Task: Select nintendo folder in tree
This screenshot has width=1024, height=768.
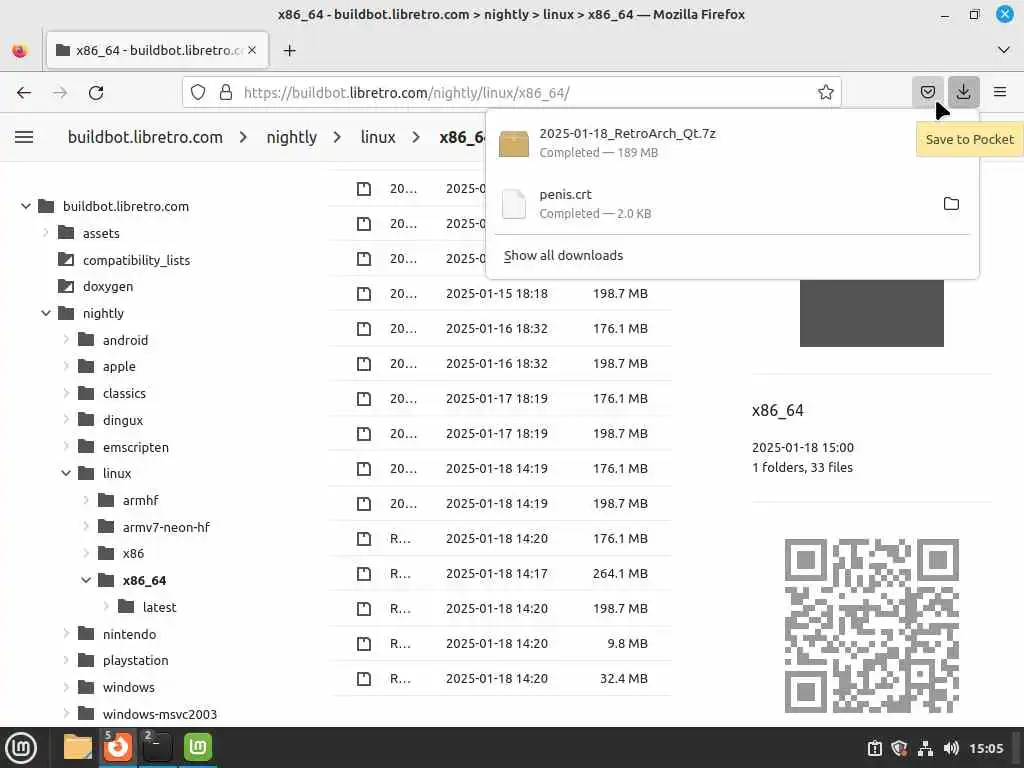Action: [129, 634]
